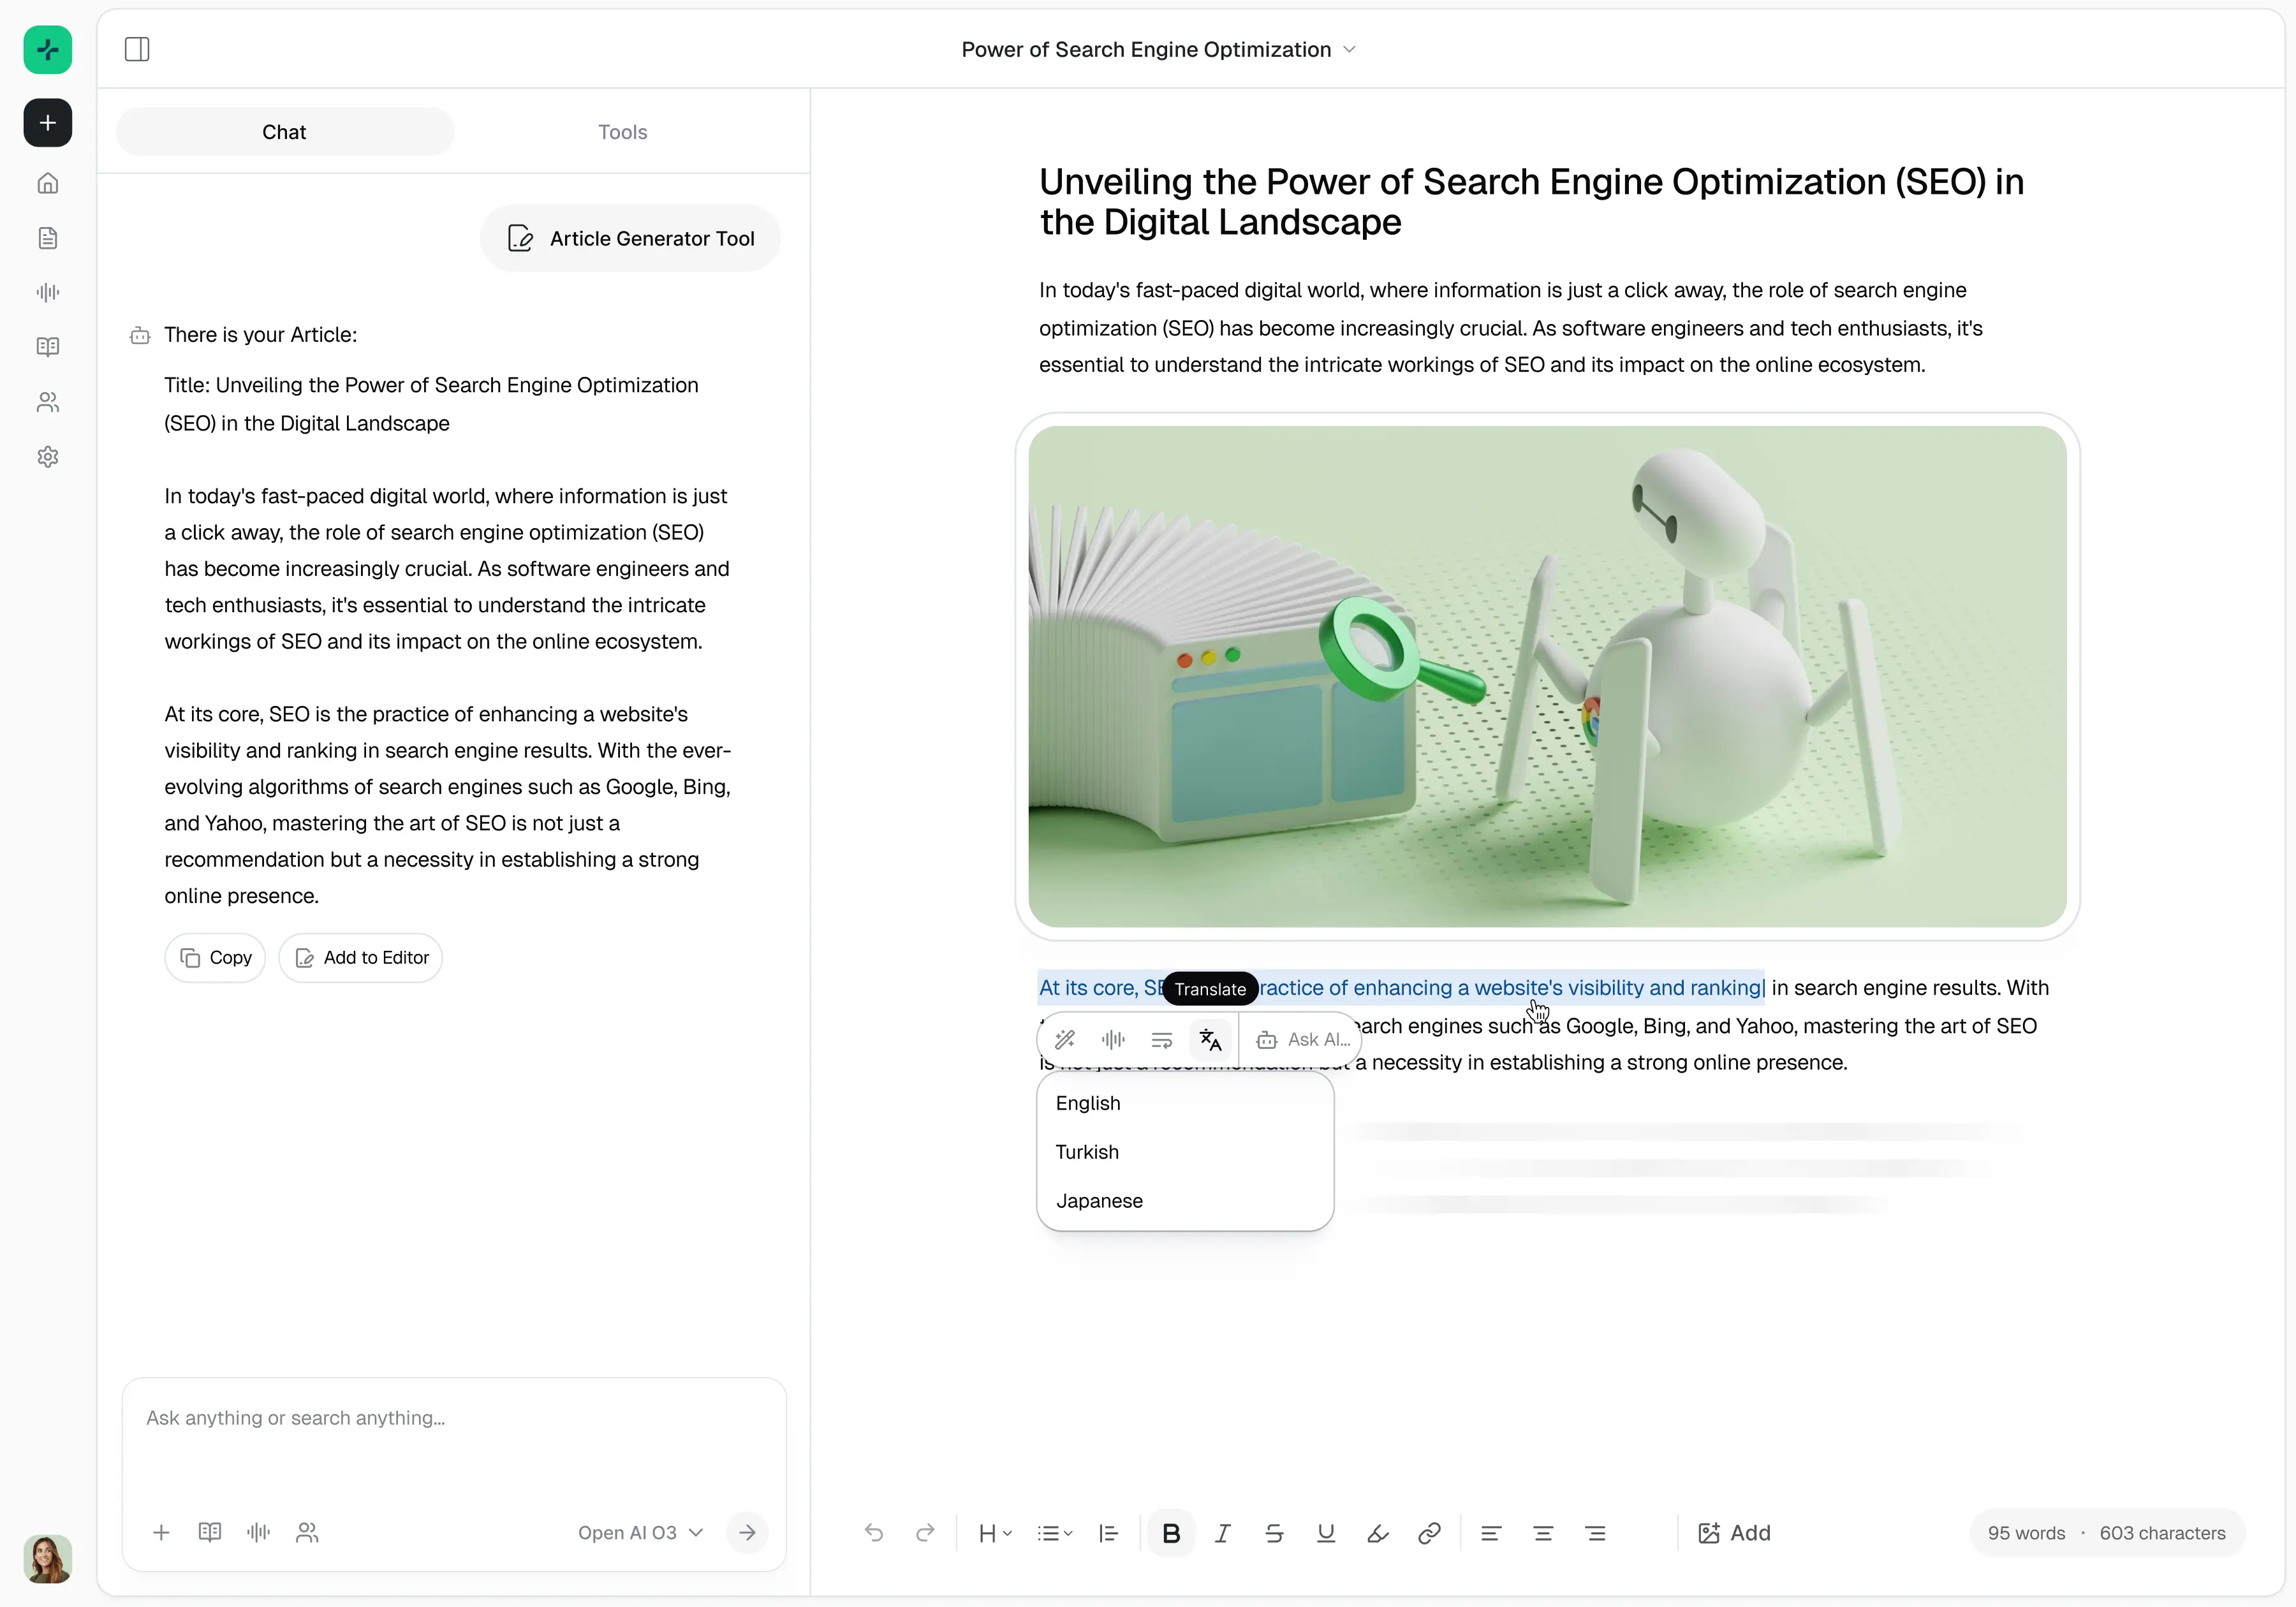Toggle bold formatting

coord(1171,1533)
